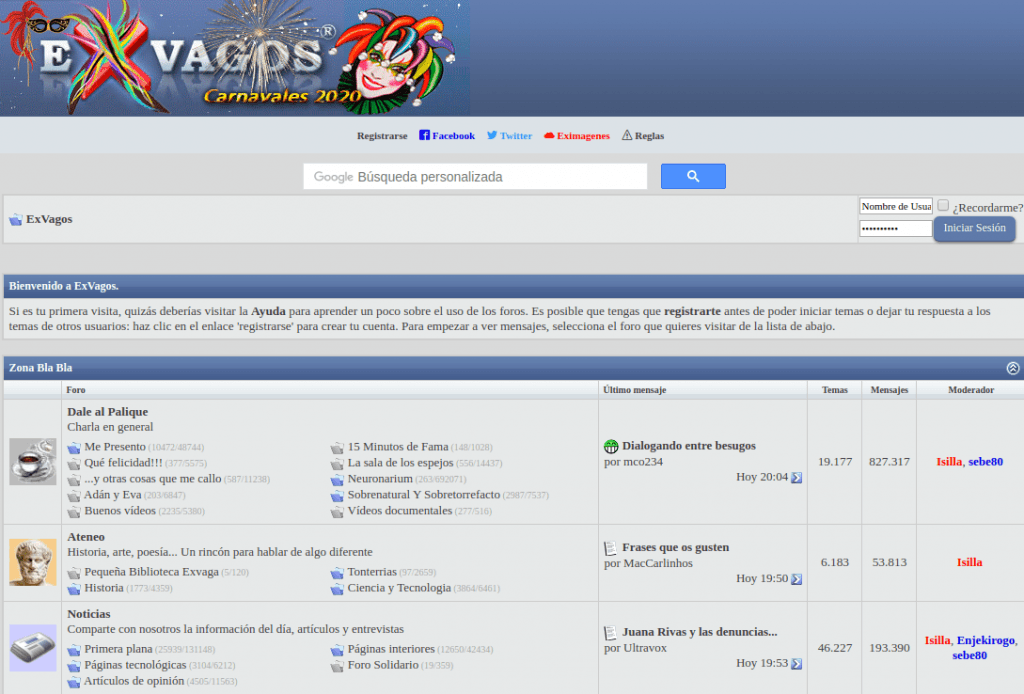Open the Me Presento subforum
The image size is (1024, 694).
(114, 447)
